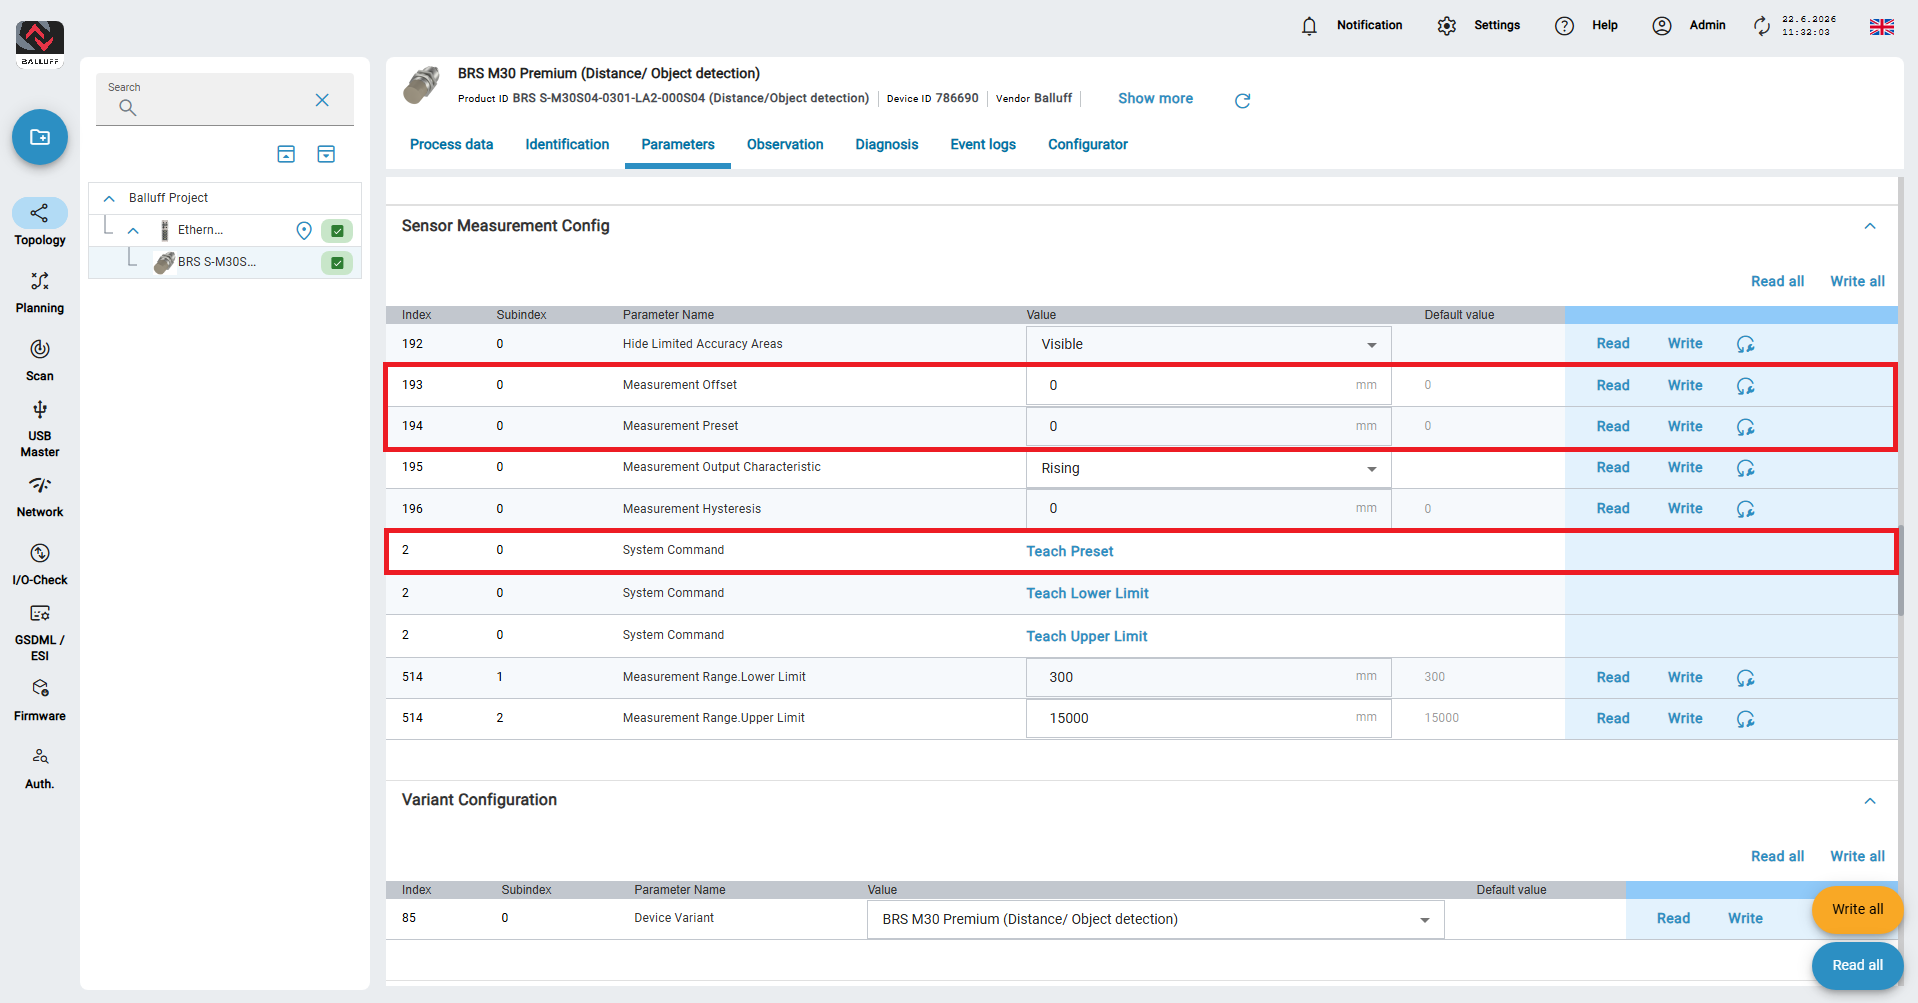This screenshot has width=1918, height=1003.
Task: Reset Measurement Hysteresis to default icon
Action: point(1746,509)
